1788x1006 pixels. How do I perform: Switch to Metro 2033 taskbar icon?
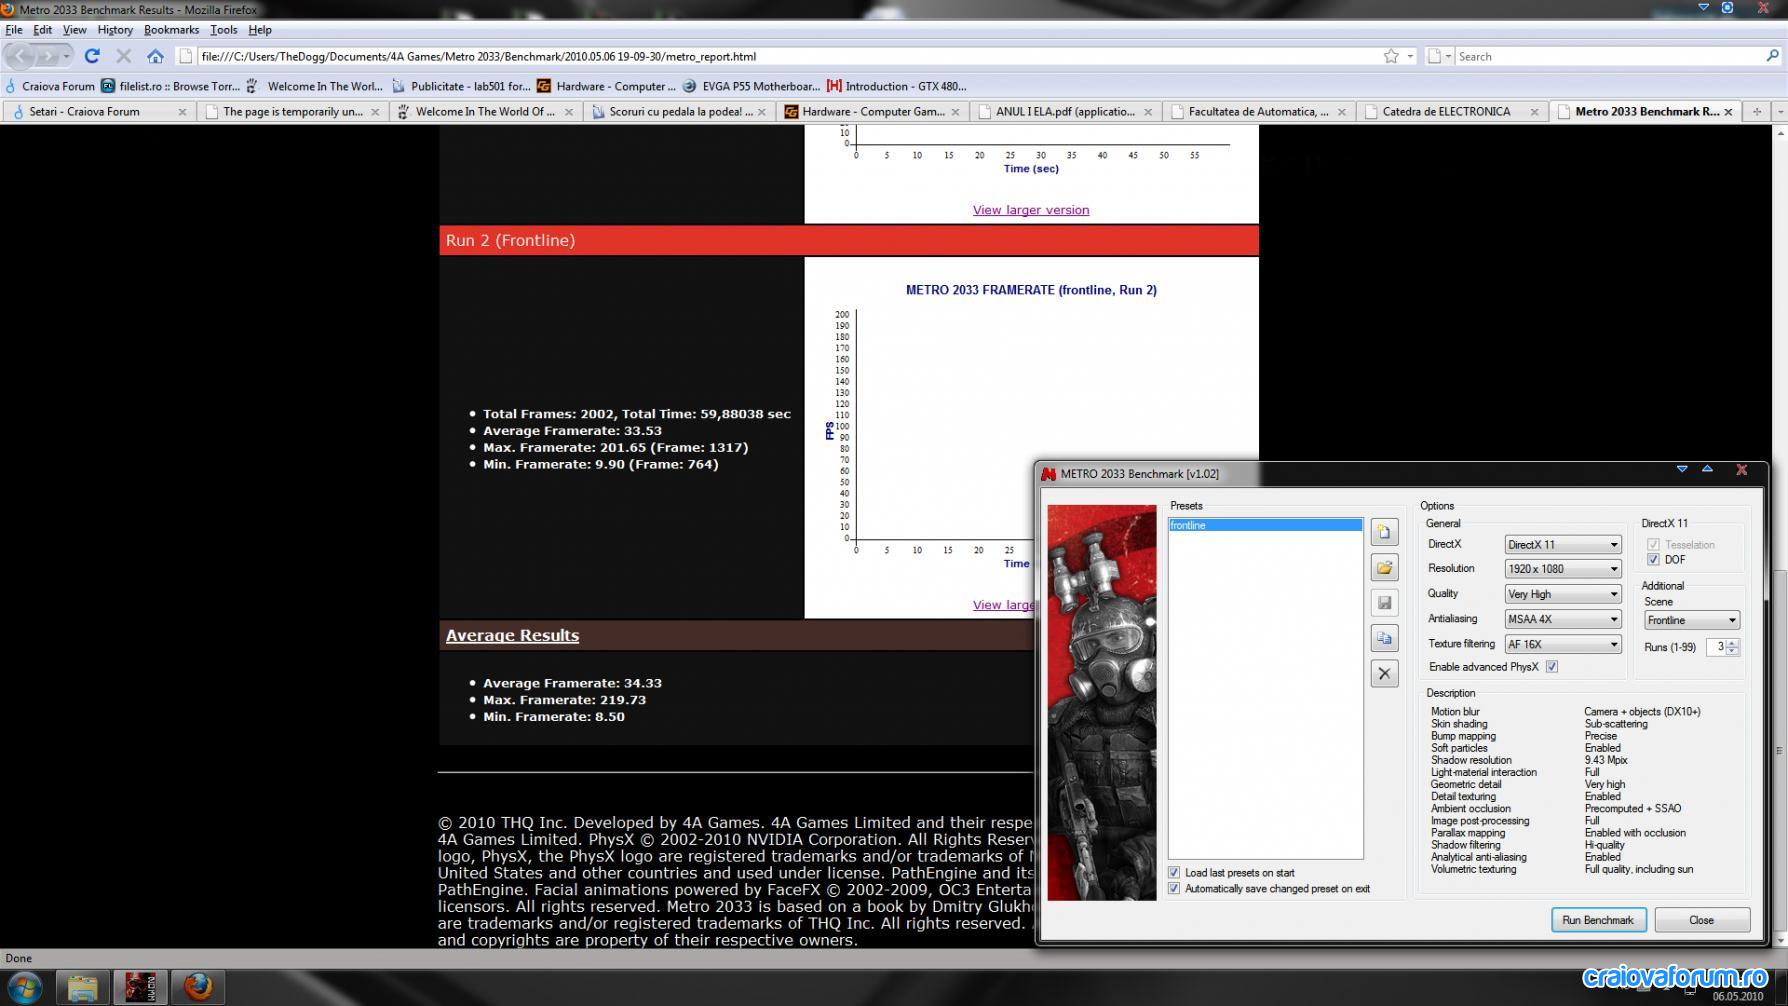140,987
